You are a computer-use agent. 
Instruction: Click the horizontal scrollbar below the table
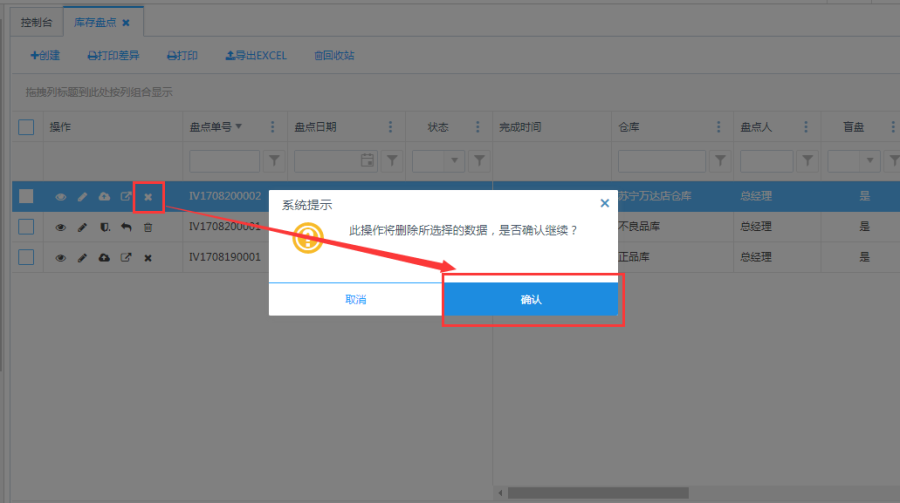[x=700, y=493]
